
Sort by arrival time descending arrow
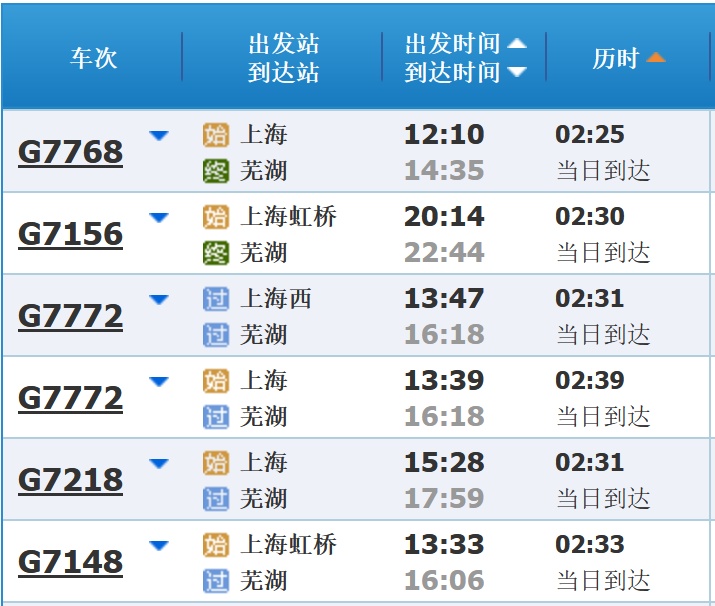(x=517, y=72)
